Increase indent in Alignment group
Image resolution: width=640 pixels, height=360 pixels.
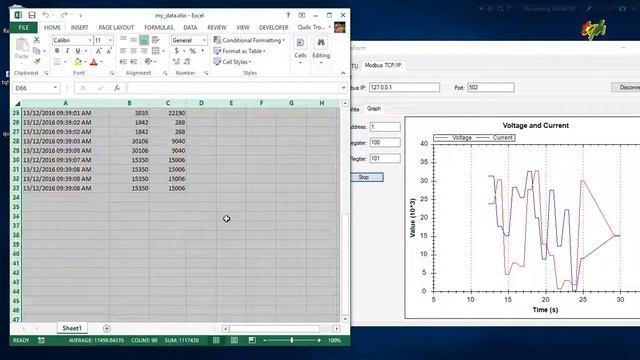point(133,62)
